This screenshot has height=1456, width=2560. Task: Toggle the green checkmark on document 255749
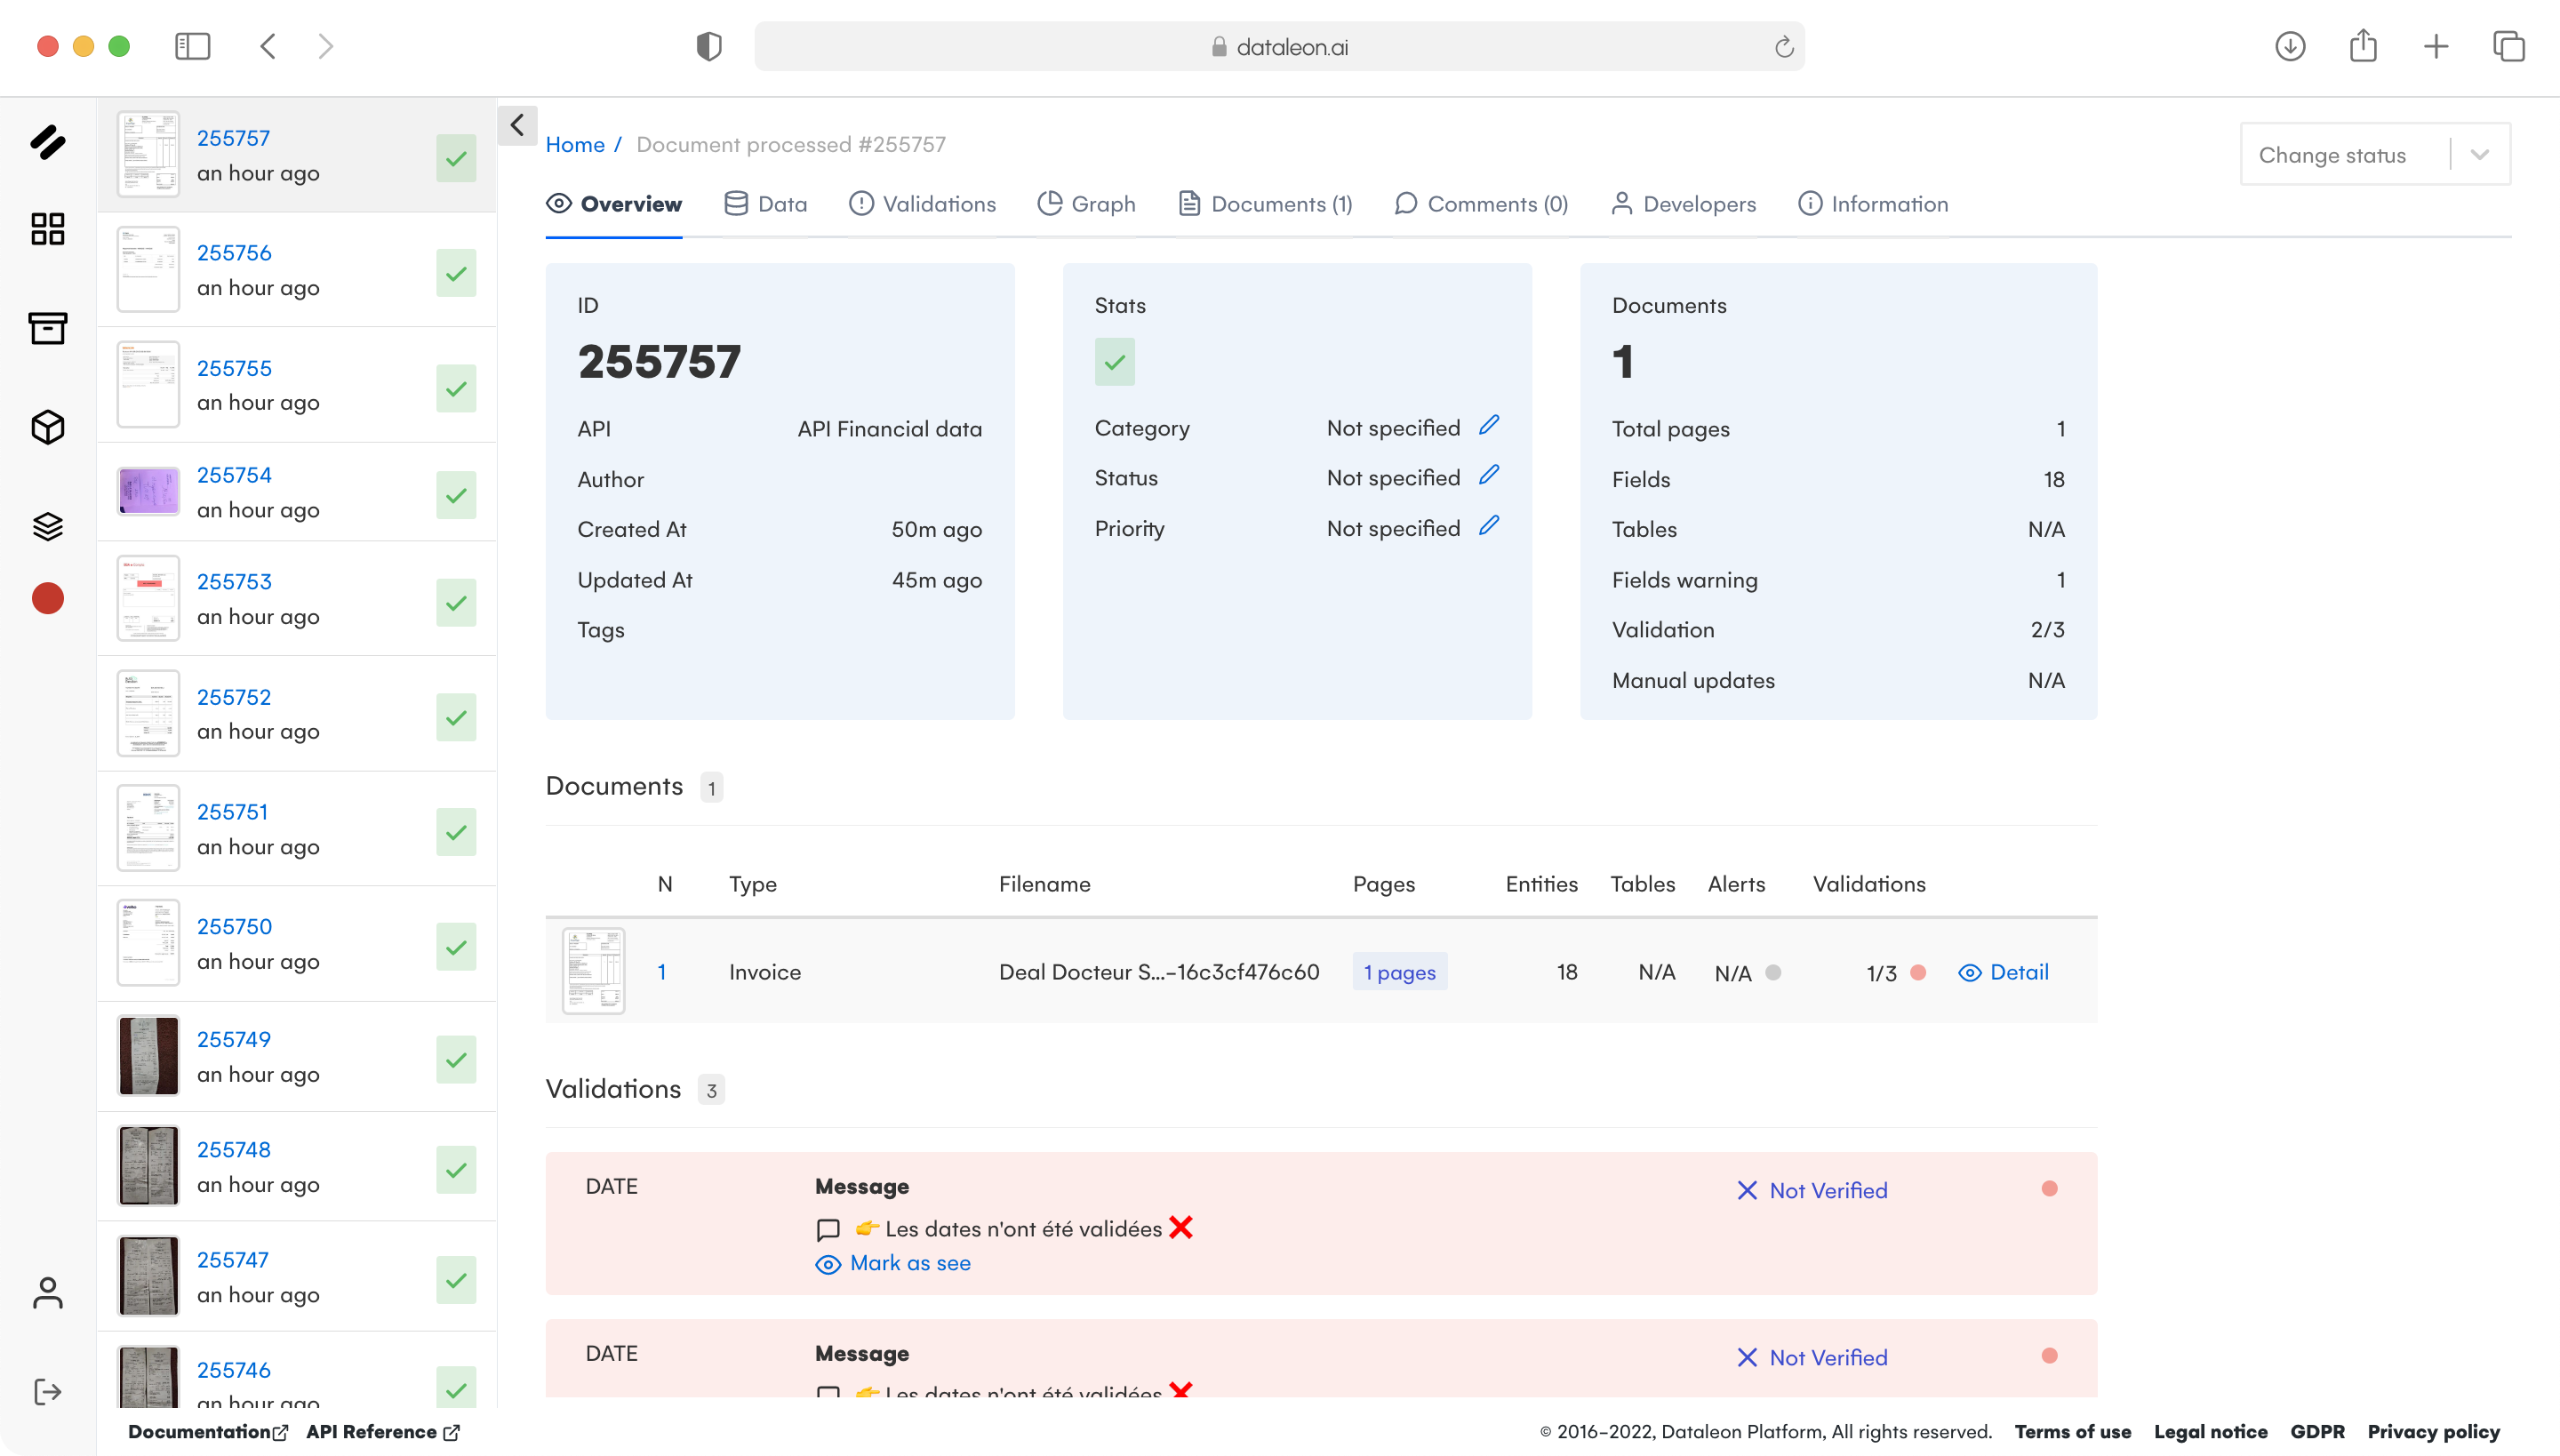click(x=456, y=1059)
